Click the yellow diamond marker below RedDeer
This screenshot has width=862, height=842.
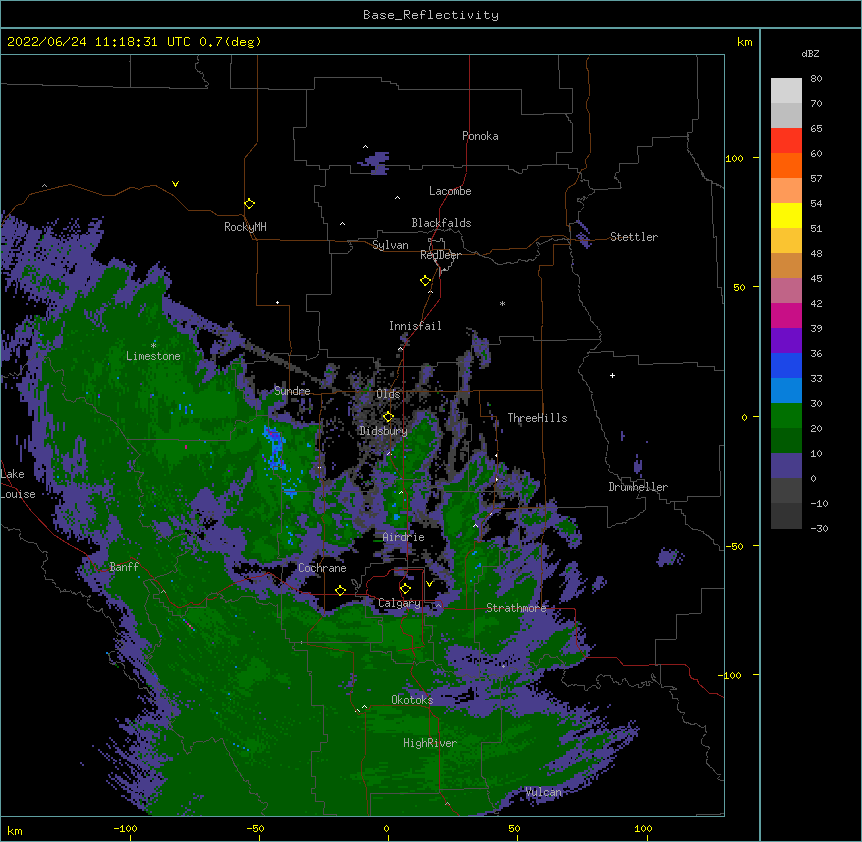point(425,281)
